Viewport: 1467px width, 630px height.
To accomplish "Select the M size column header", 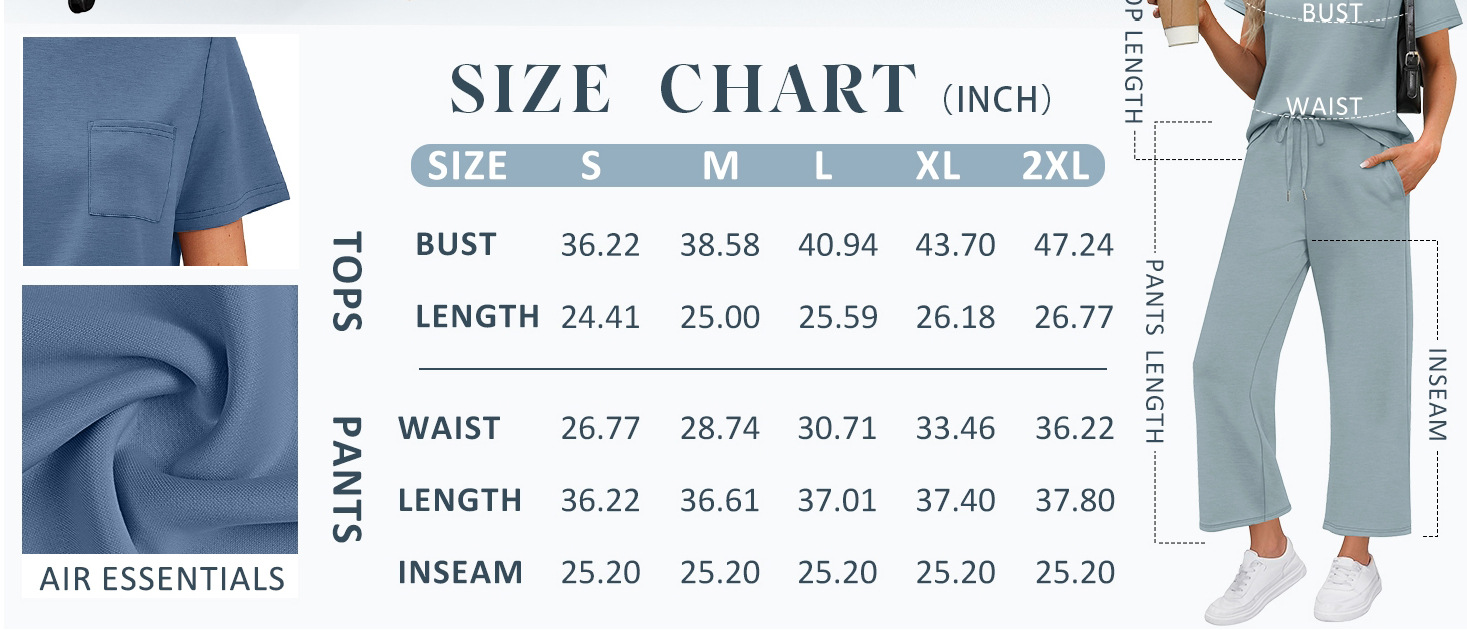I will 720,166.
